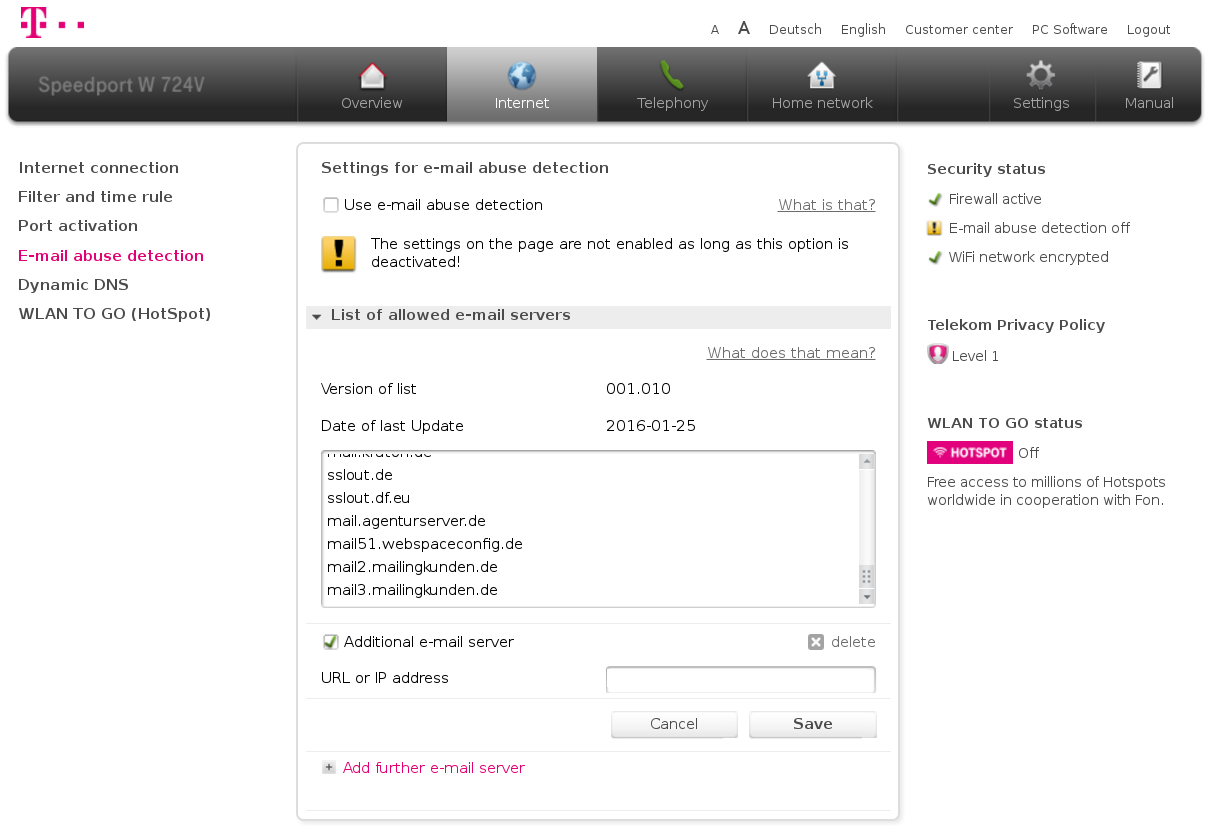Open the Manual wrench icon
1207x837 pixels.
[x=1149, y=76]
